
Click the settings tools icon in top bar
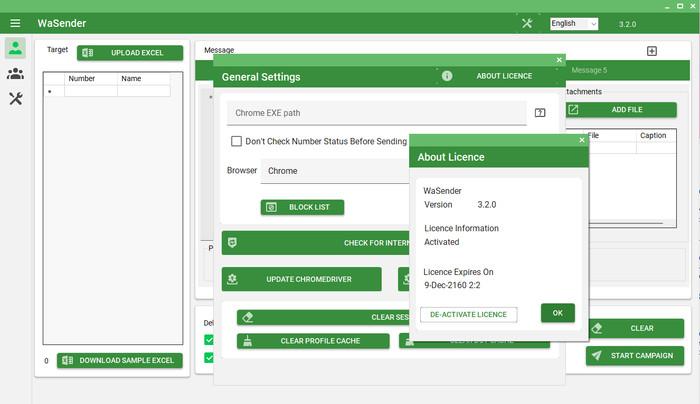coord(528,23)
